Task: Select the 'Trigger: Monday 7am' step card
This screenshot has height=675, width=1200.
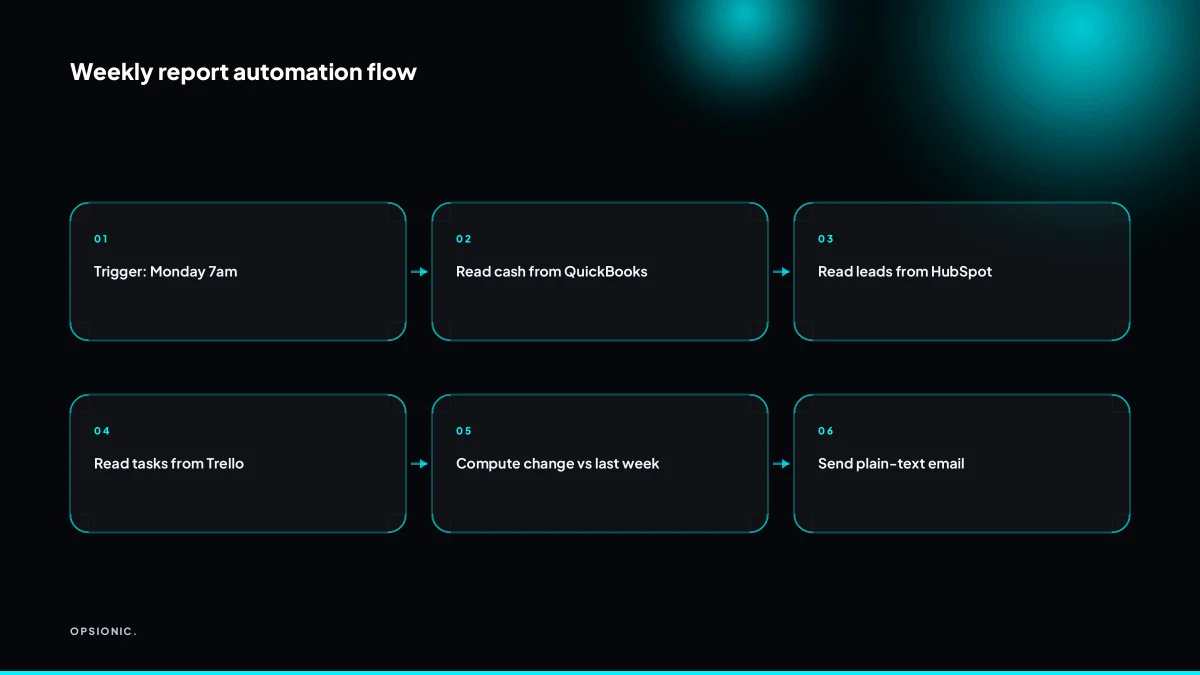Action: tap(238, 272)
